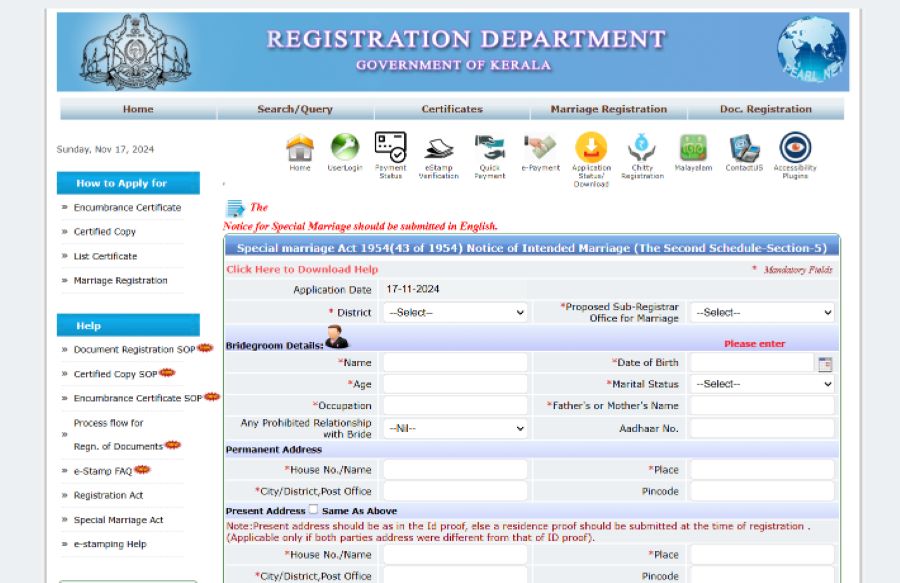
Task: Click the Quick Payment icon
Action: pos(490,147)
